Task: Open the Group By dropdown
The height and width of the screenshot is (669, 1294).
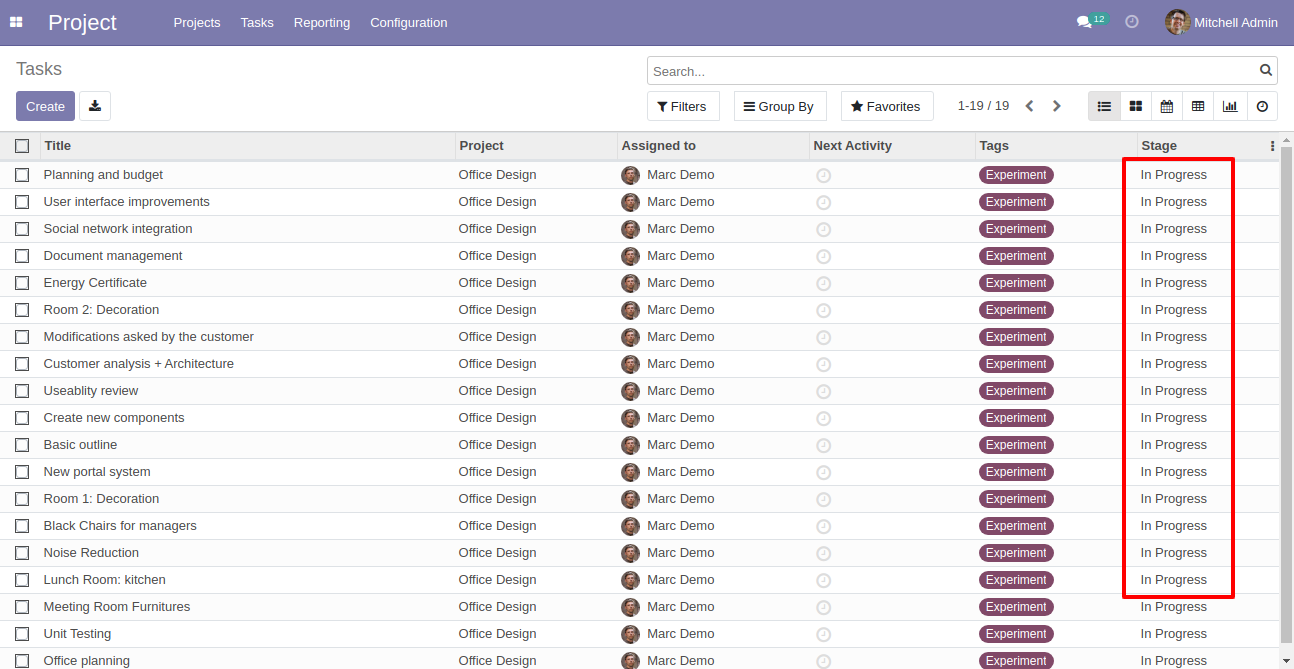Action: [778, 106]
